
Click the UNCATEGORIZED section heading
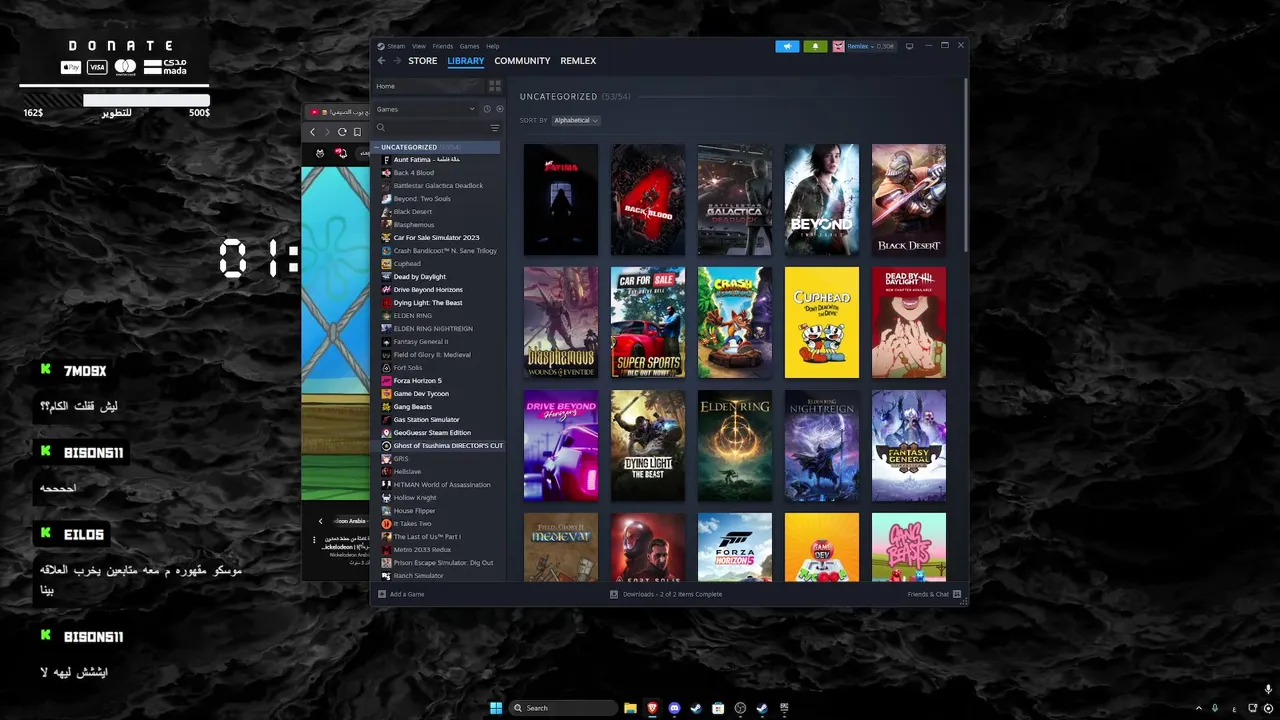click(558, 97)
